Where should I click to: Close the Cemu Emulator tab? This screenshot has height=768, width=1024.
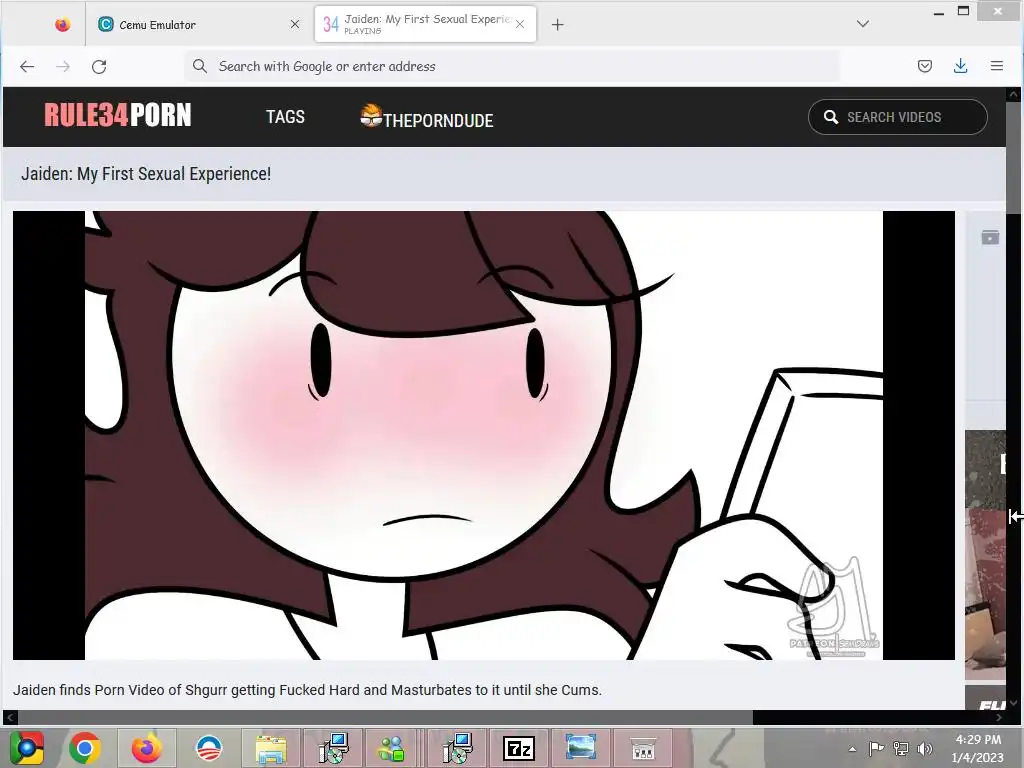(x=295, y=24)
